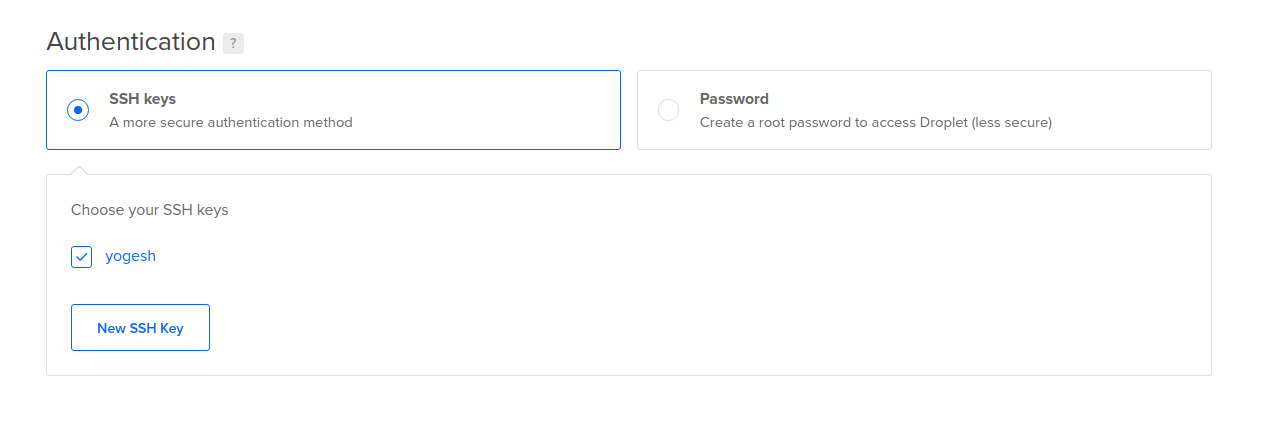Screen dimensions: 1261x424
Task: Click 'Create a root password' description text
Action: coord(790,123)
